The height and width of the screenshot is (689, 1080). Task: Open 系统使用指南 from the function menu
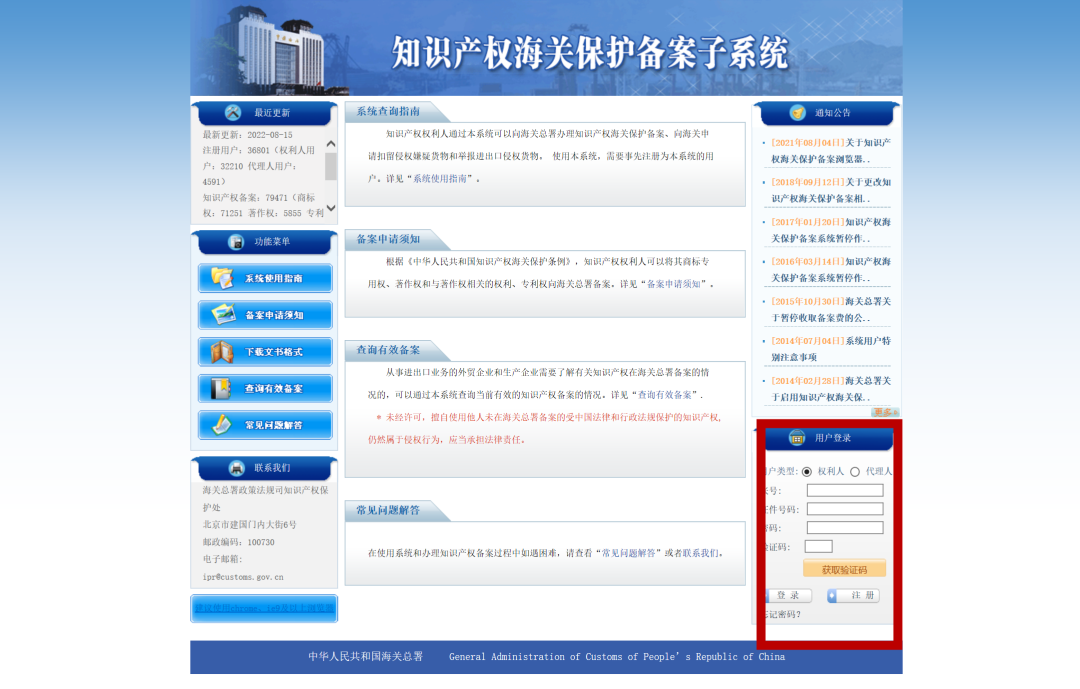265,278
